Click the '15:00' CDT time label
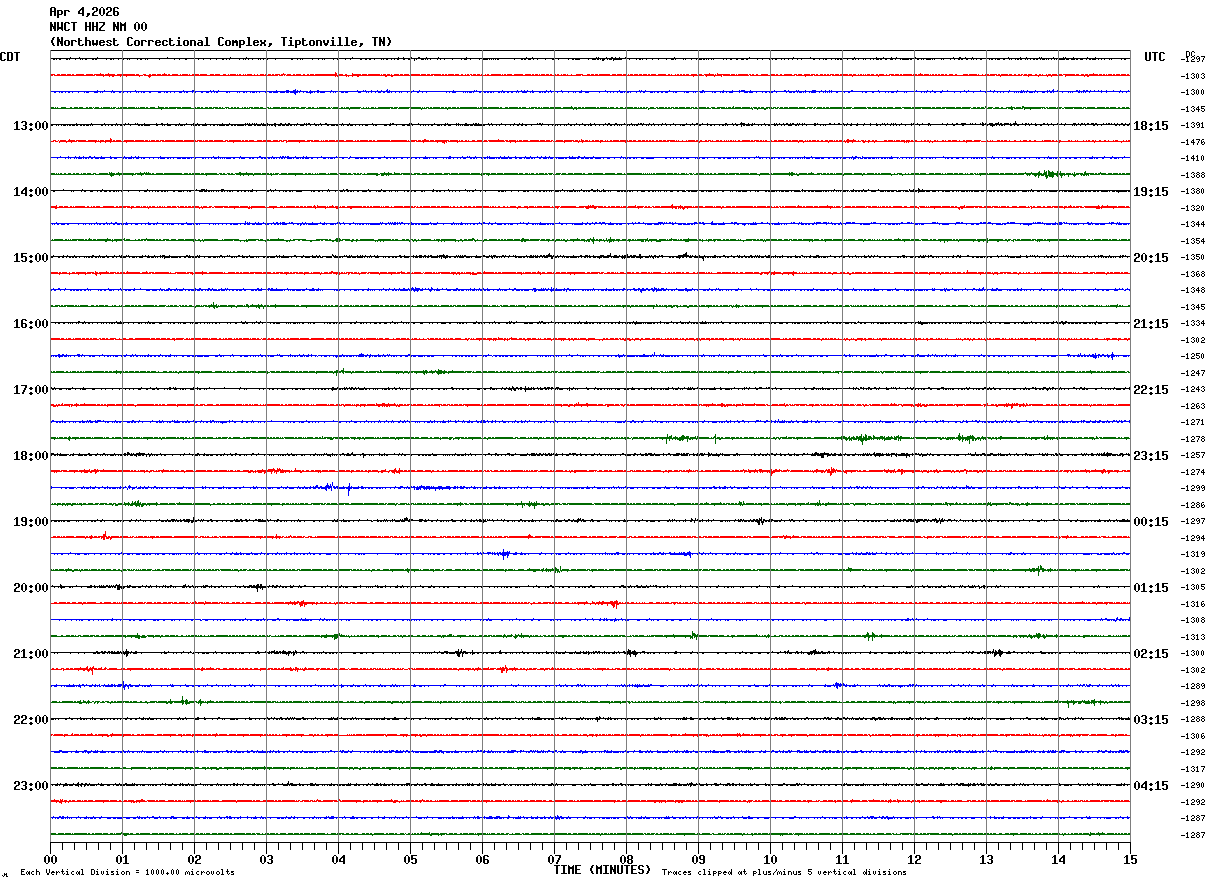Screen dimensions: 1210x886 tap(30, 258)
